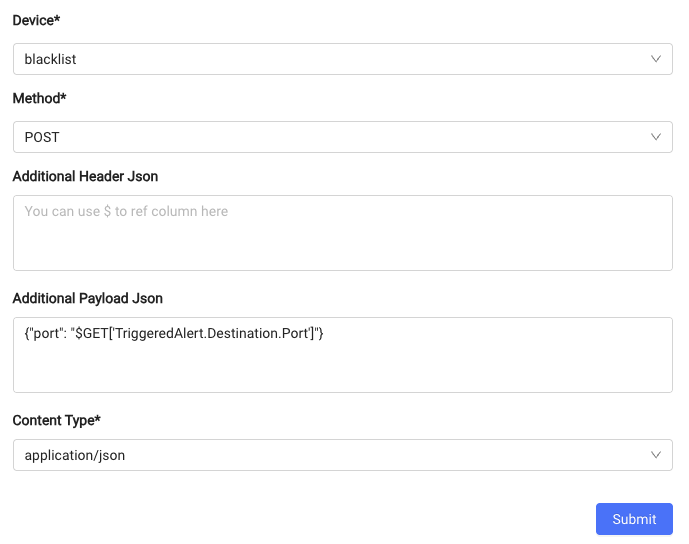Click the Device field label

click(36, 20)
